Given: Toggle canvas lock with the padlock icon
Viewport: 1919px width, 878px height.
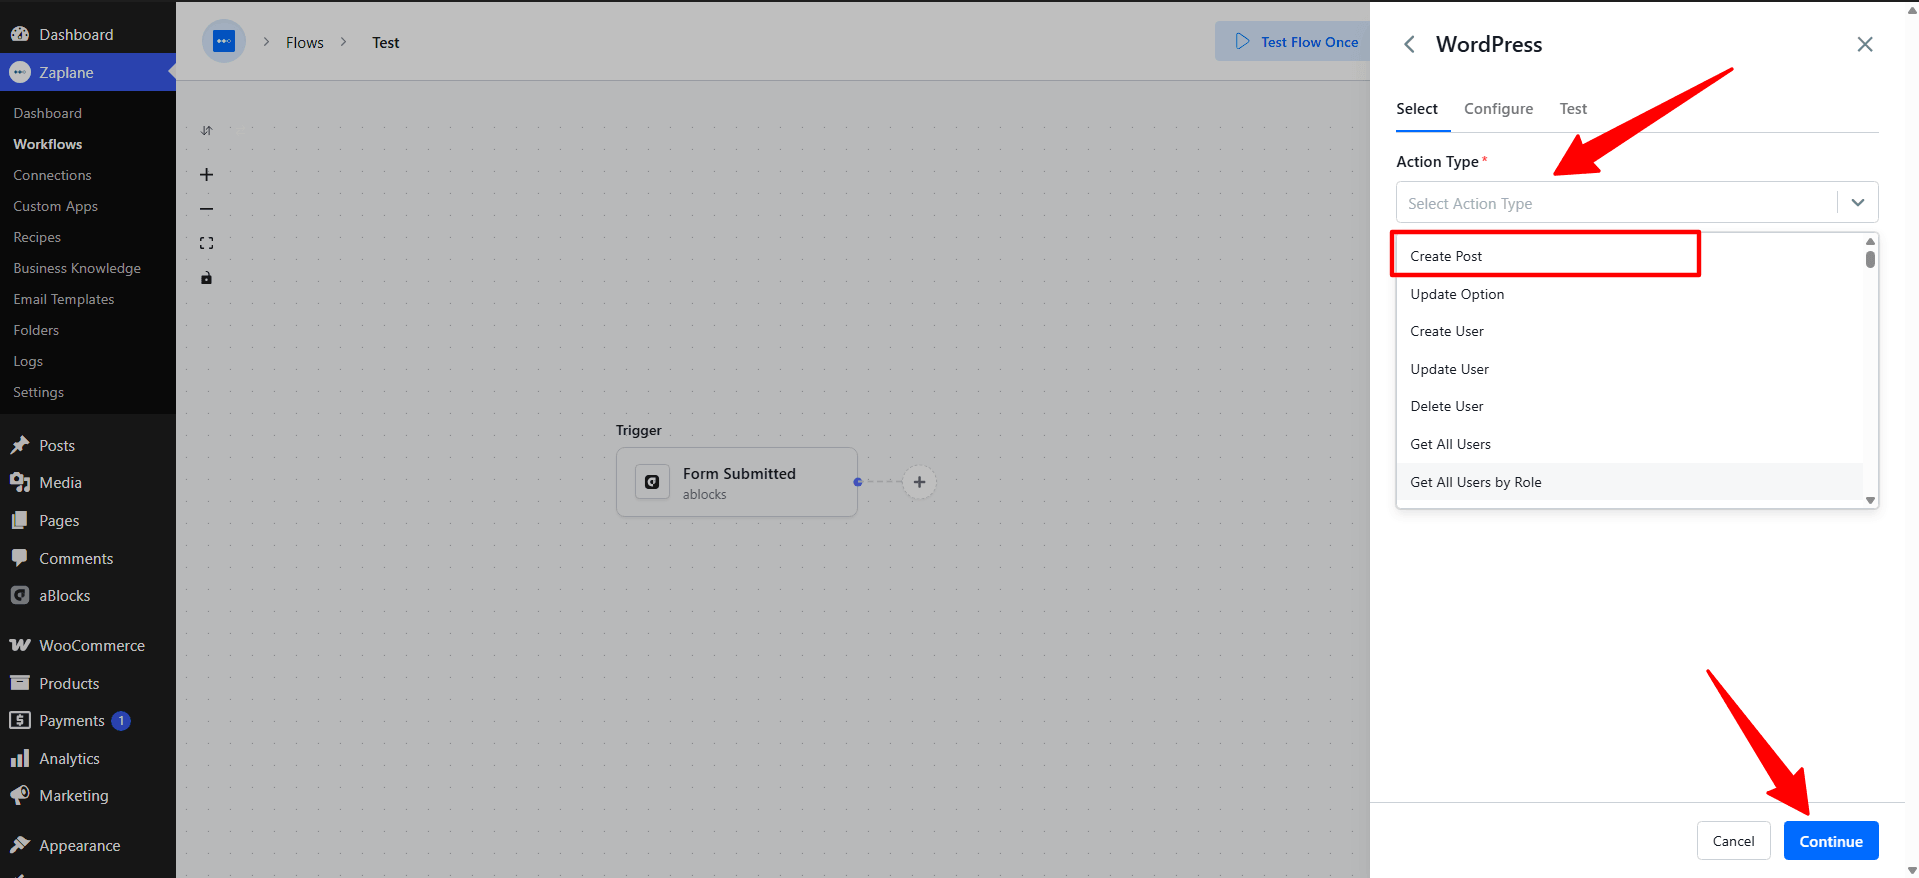Looking at the screenshot, I should tap(207, 278).
